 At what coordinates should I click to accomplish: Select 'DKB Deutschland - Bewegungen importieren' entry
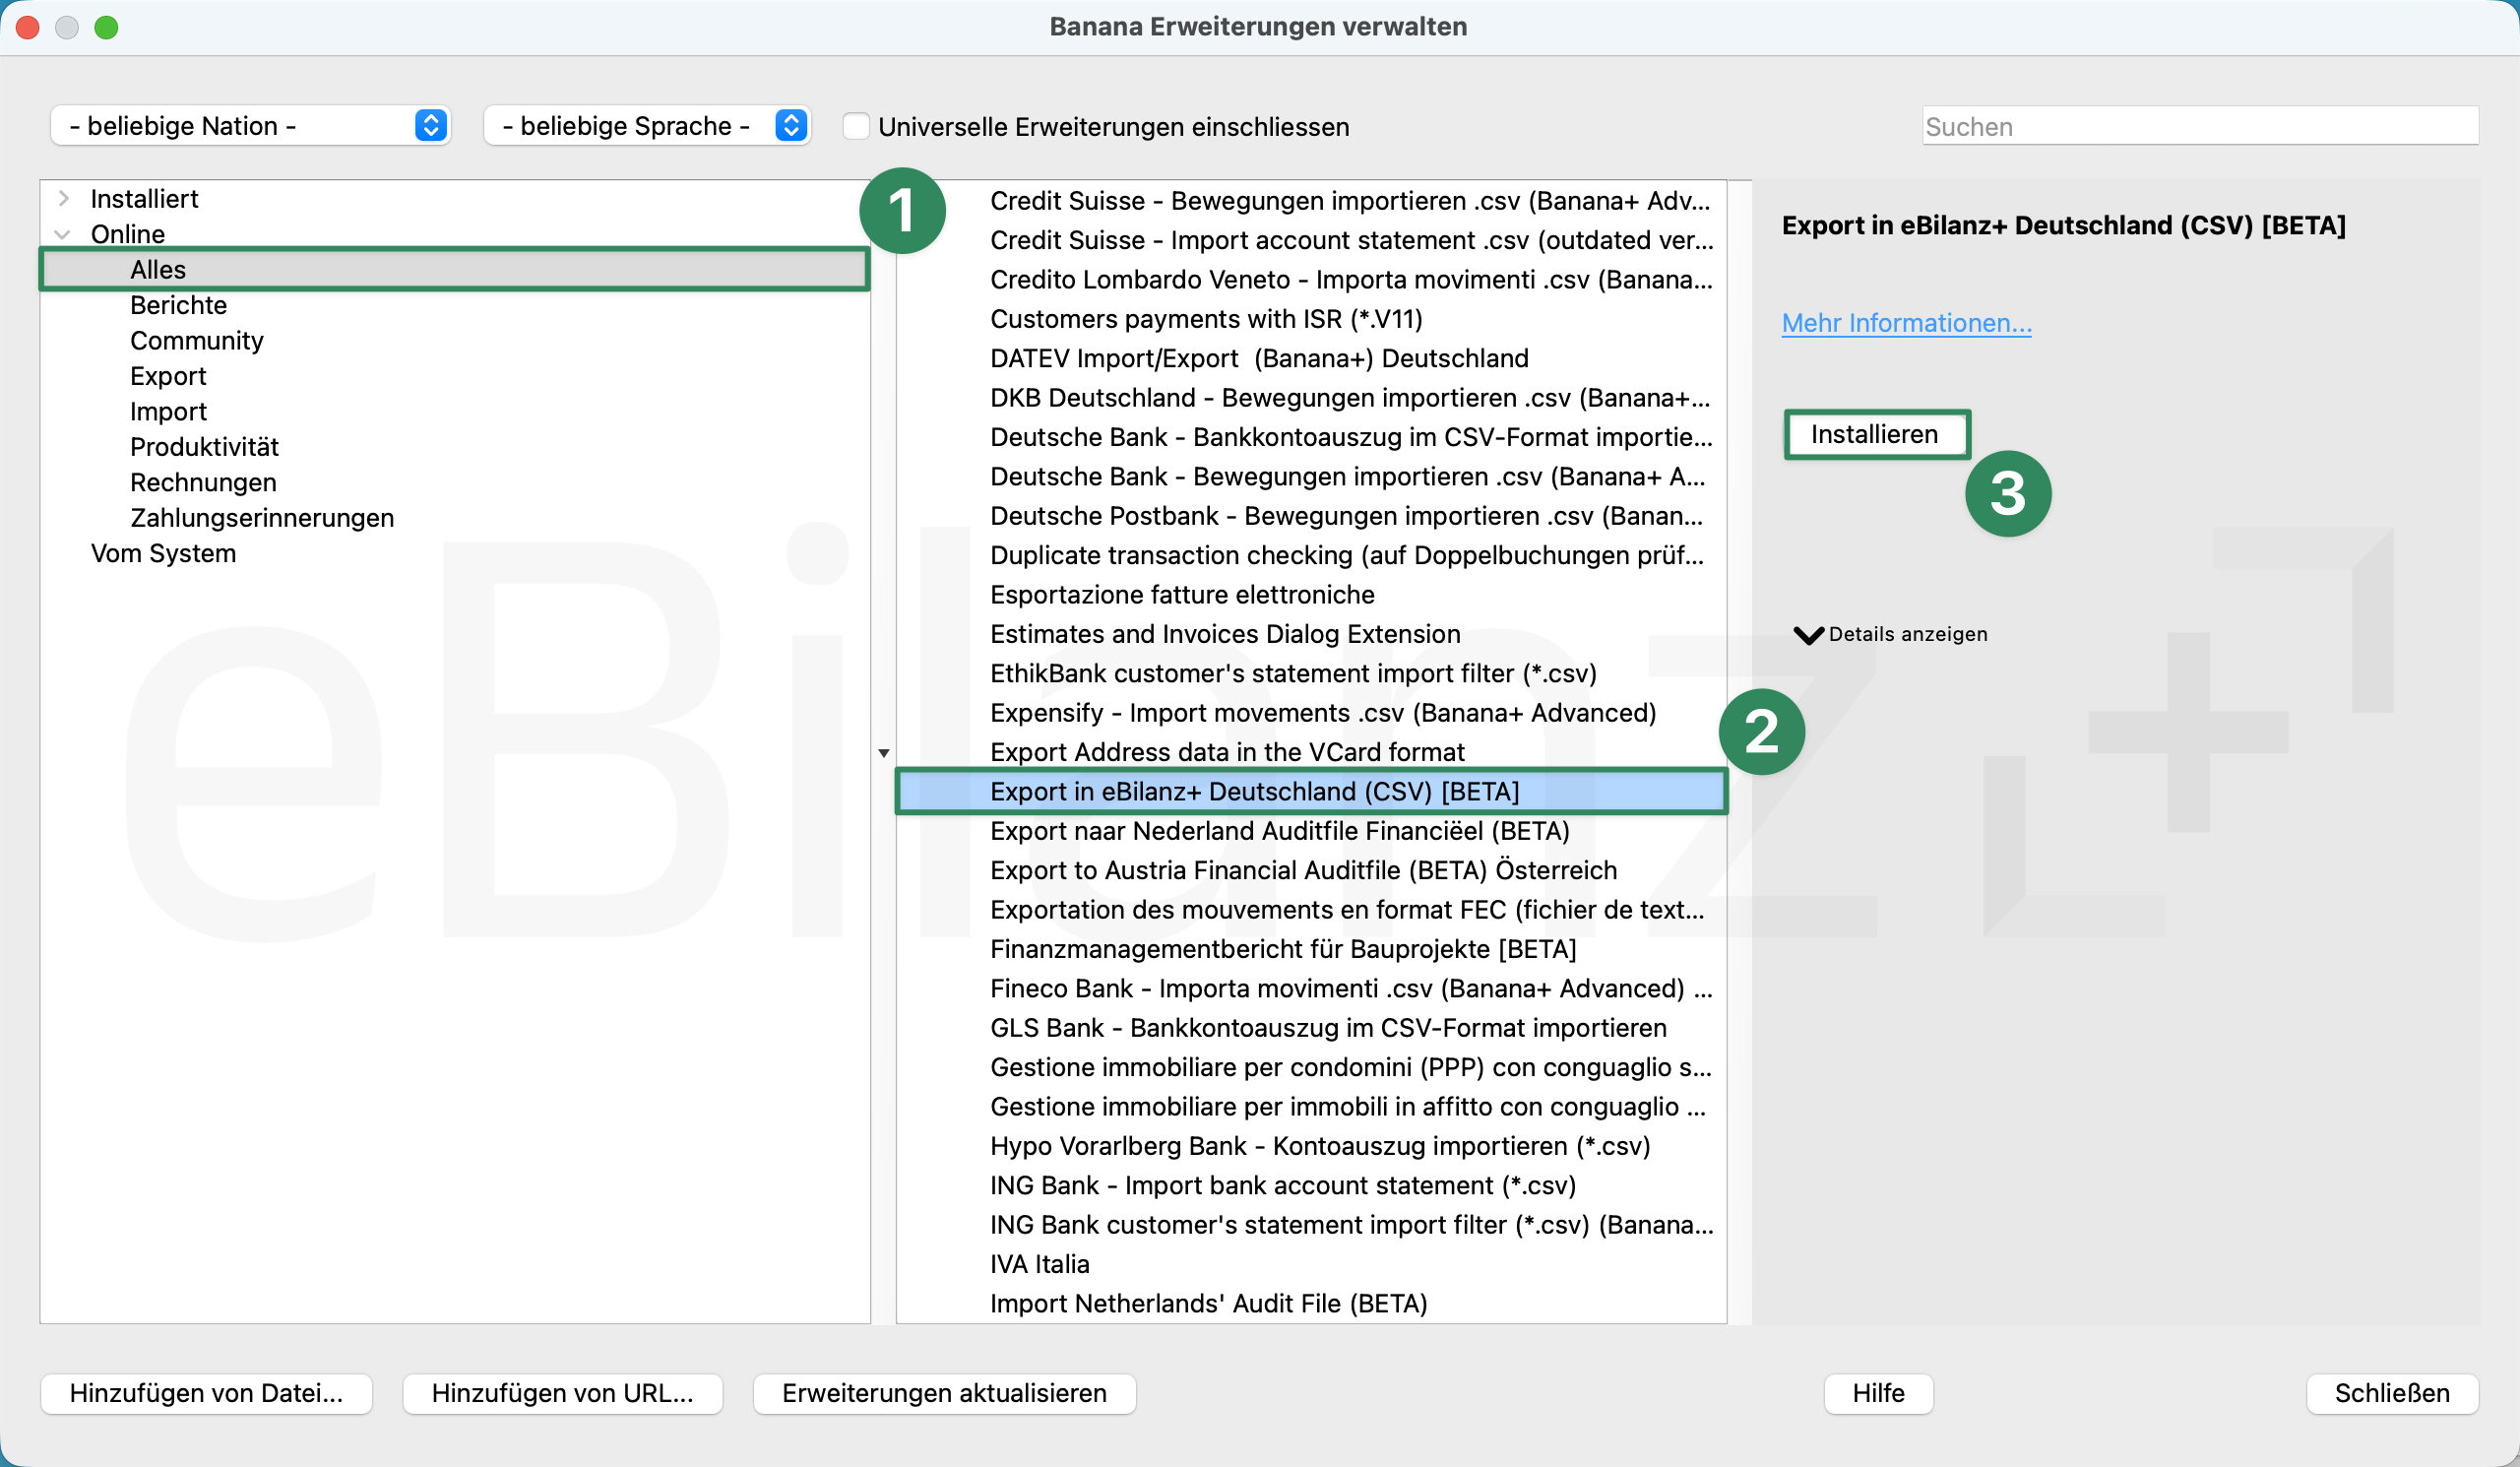1311,397
